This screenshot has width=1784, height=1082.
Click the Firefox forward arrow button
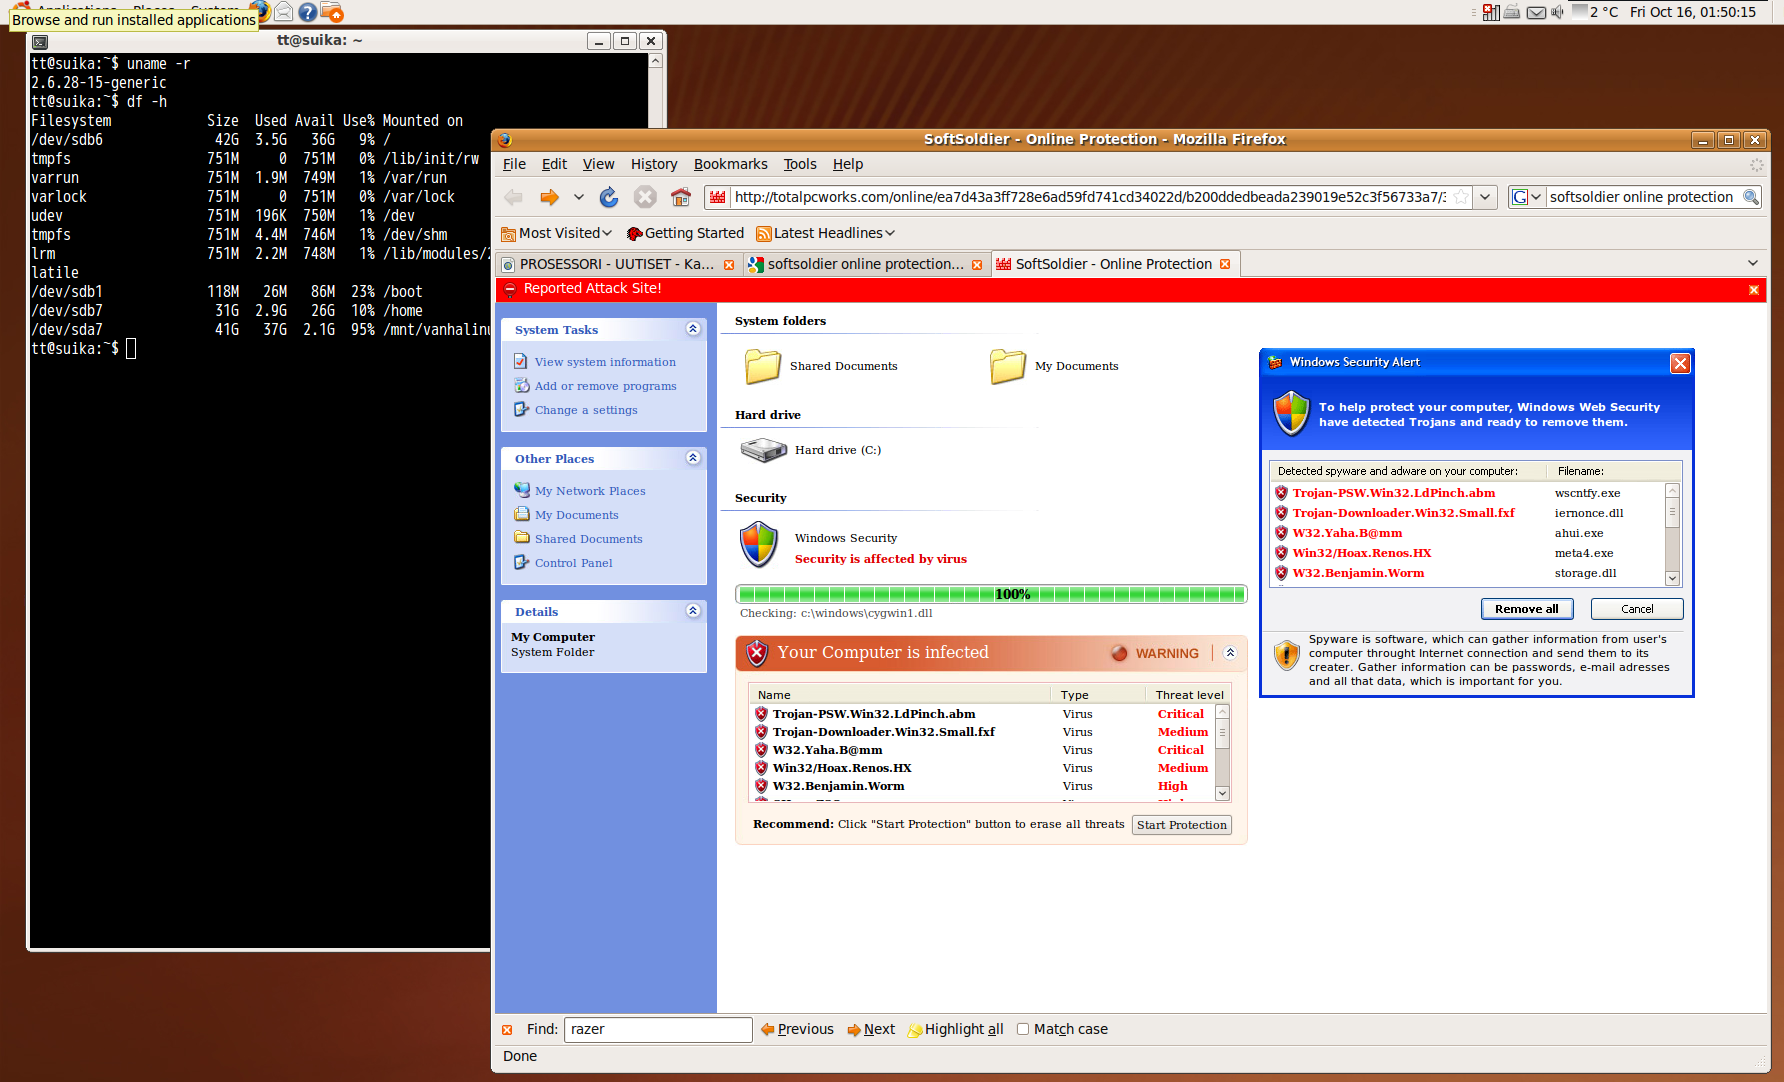click(x=549, y=197)
